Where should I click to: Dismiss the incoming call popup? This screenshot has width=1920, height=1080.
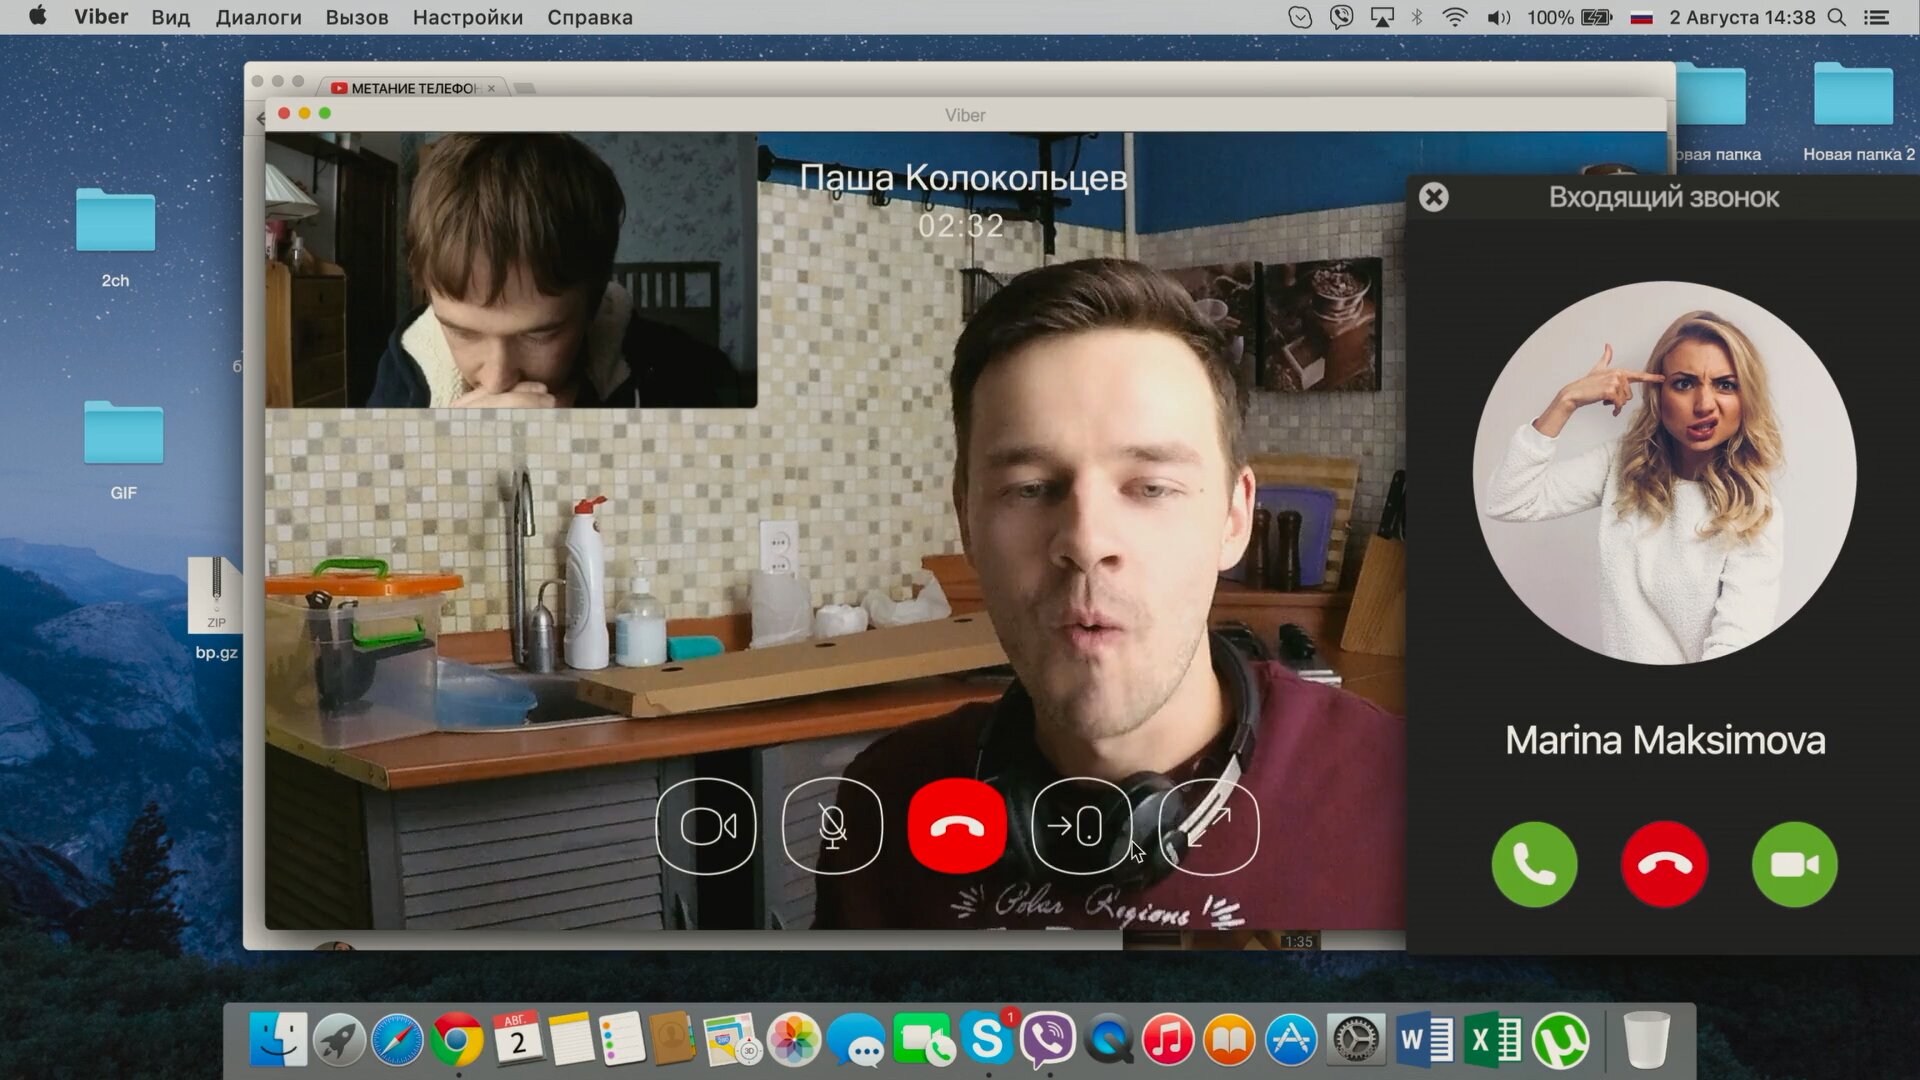[1433, 197]
